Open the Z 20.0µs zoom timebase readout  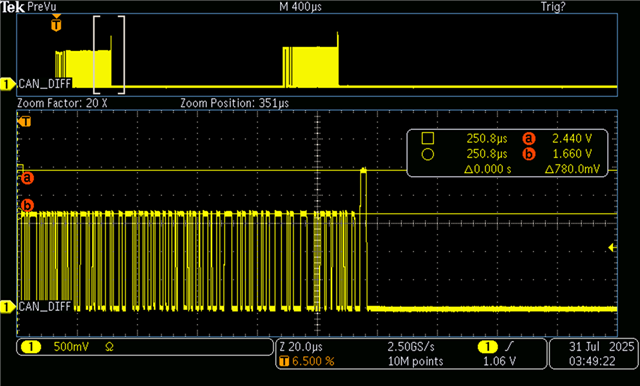pos(301,347)
